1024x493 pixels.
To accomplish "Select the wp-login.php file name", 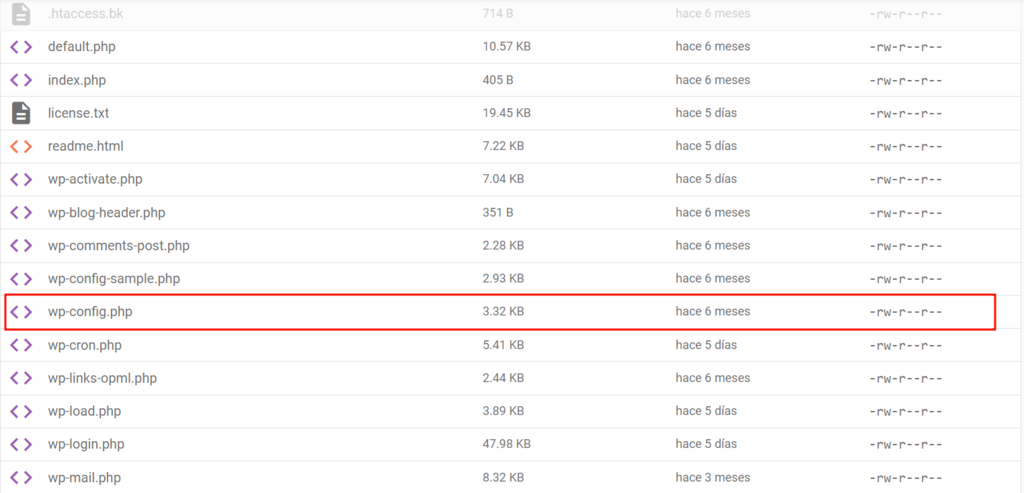I will 86,445.
